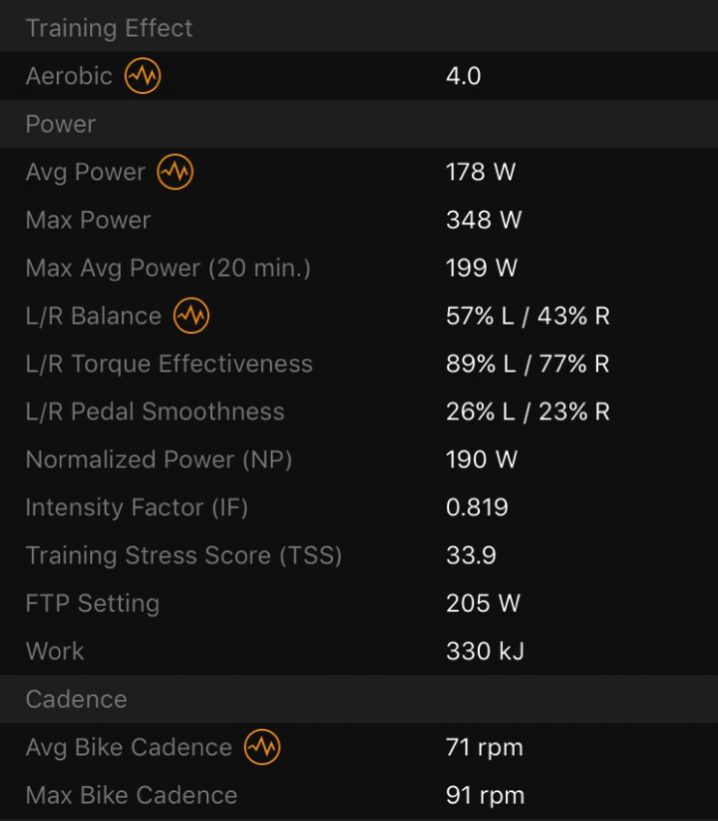Open the L/R Balance chart icon
This screenshot has width=718, height=821.
point(191,316)
